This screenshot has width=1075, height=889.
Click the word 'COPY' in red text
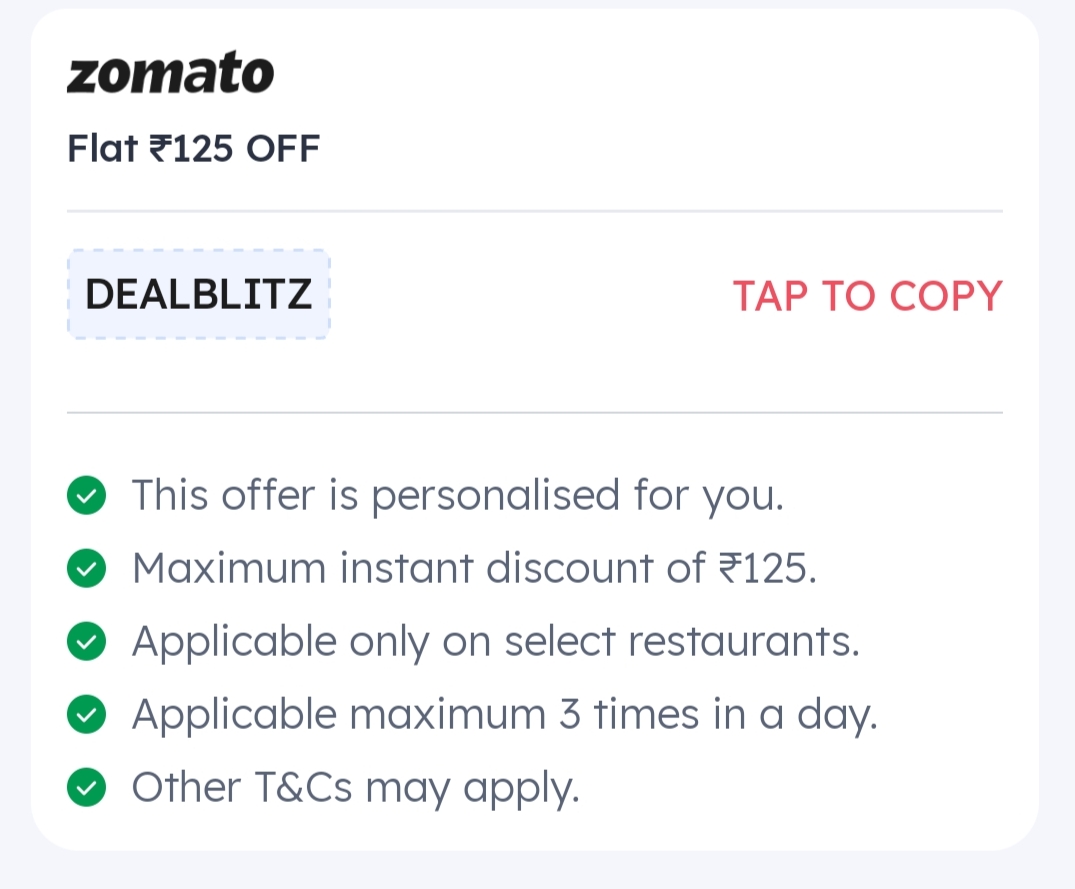click(946, 296)
